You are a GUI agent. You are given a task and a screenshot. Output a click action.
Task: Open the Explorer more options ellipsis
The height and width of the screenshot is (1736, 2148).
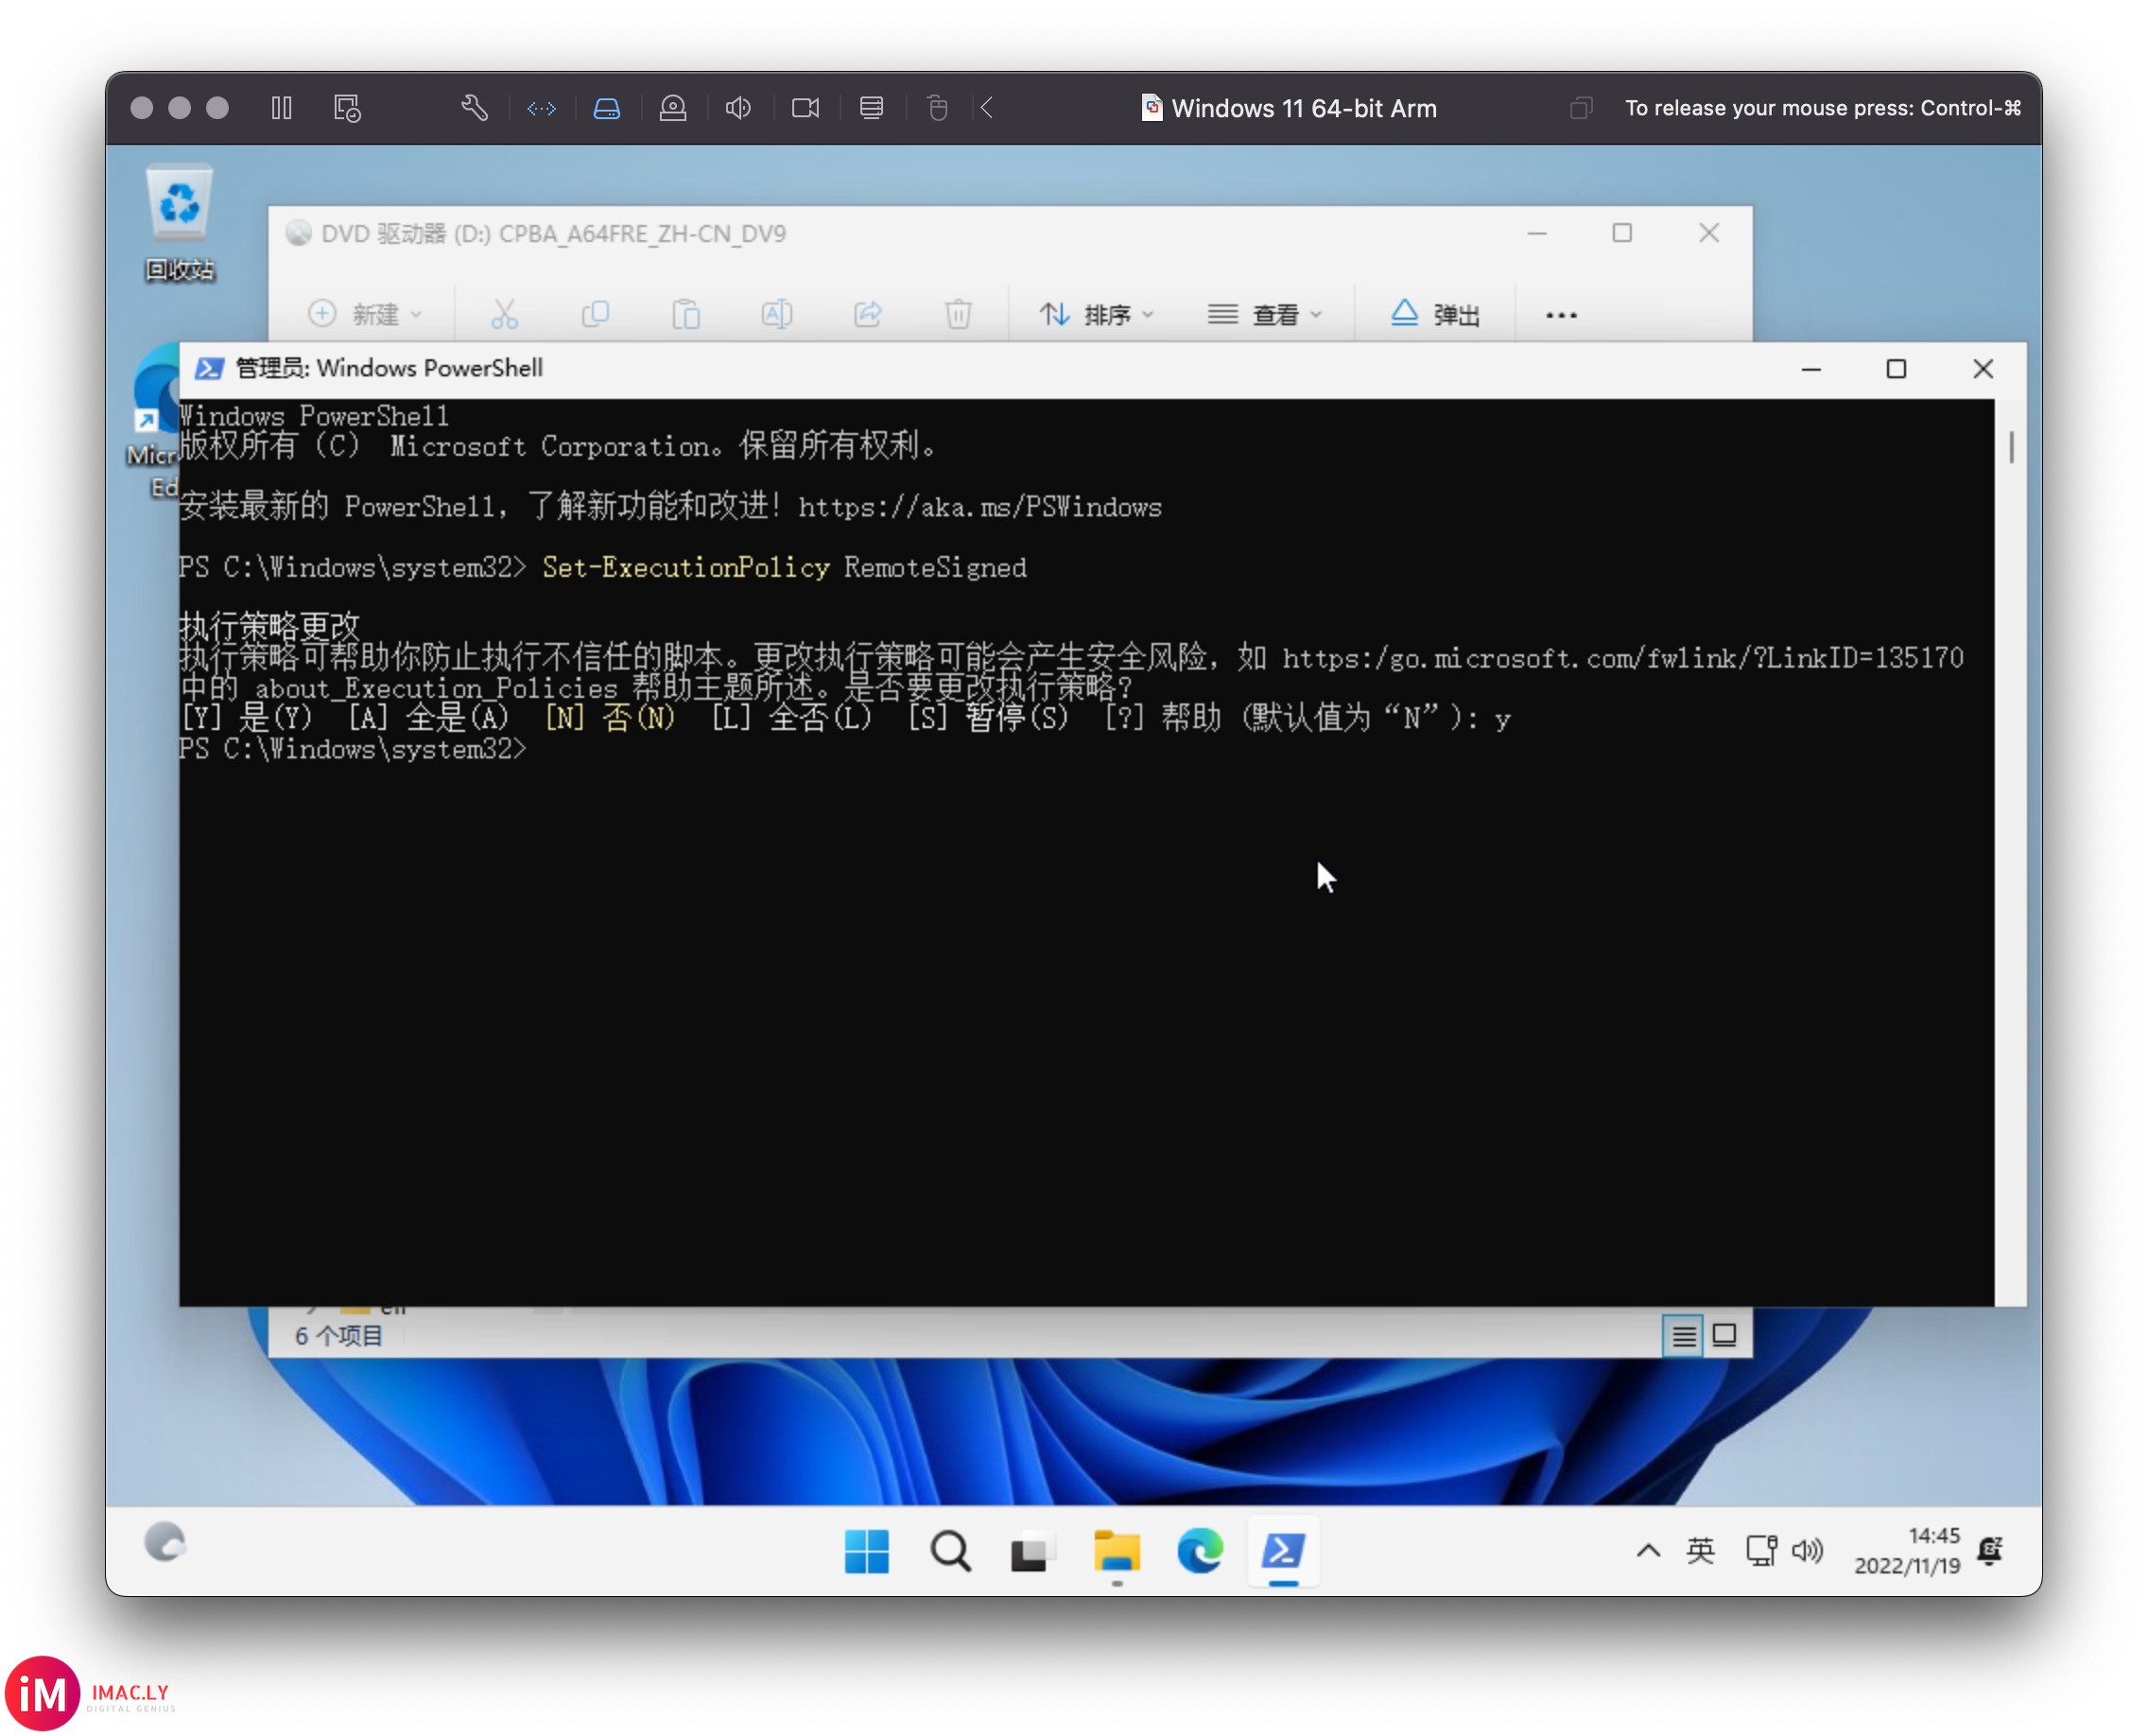tap(1561, 315)
